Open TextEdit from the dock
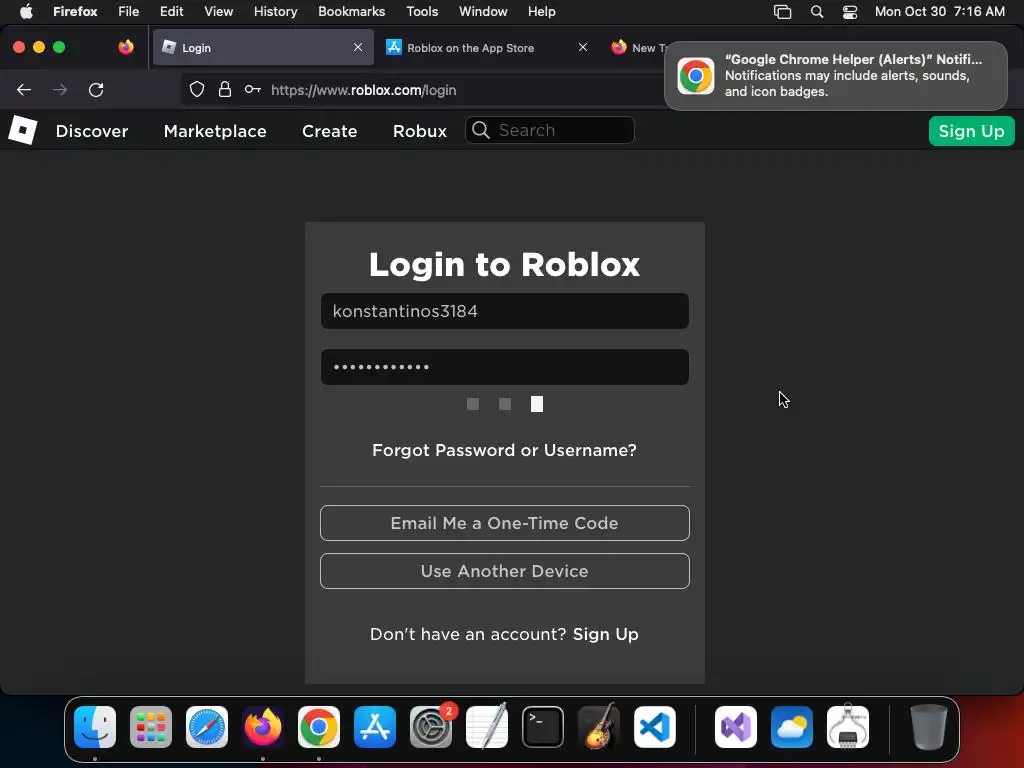The image size is (1024, 768). point(487,727)
